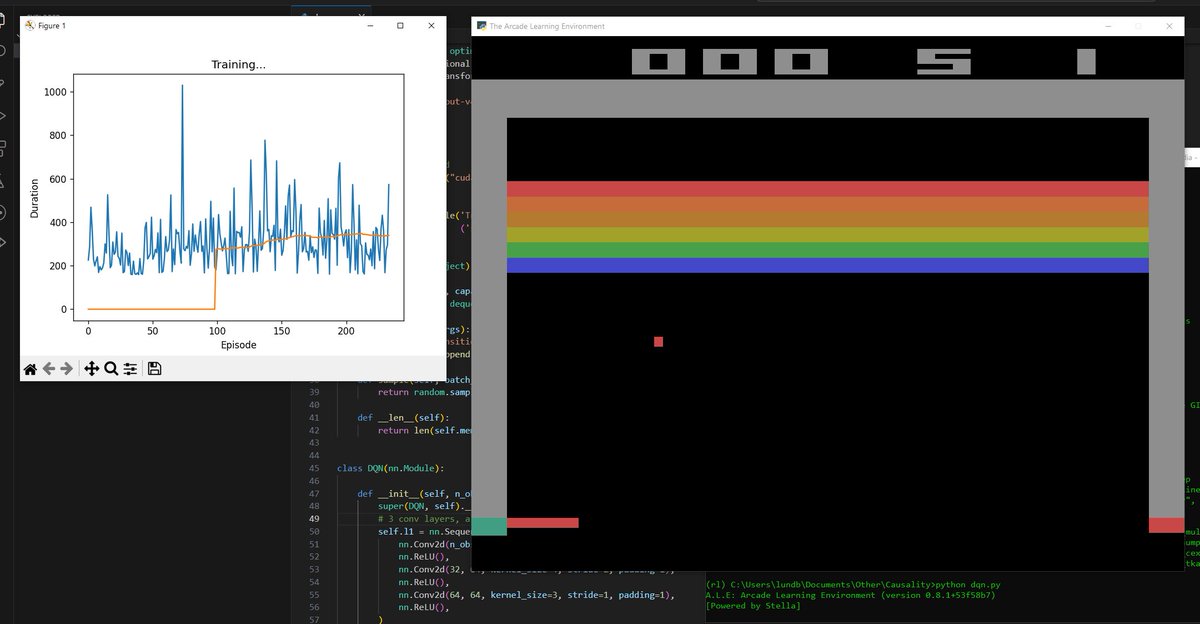Click the red paddle in Breakout game
This screenshot has height=624, width=1200.
click(543, 523)
